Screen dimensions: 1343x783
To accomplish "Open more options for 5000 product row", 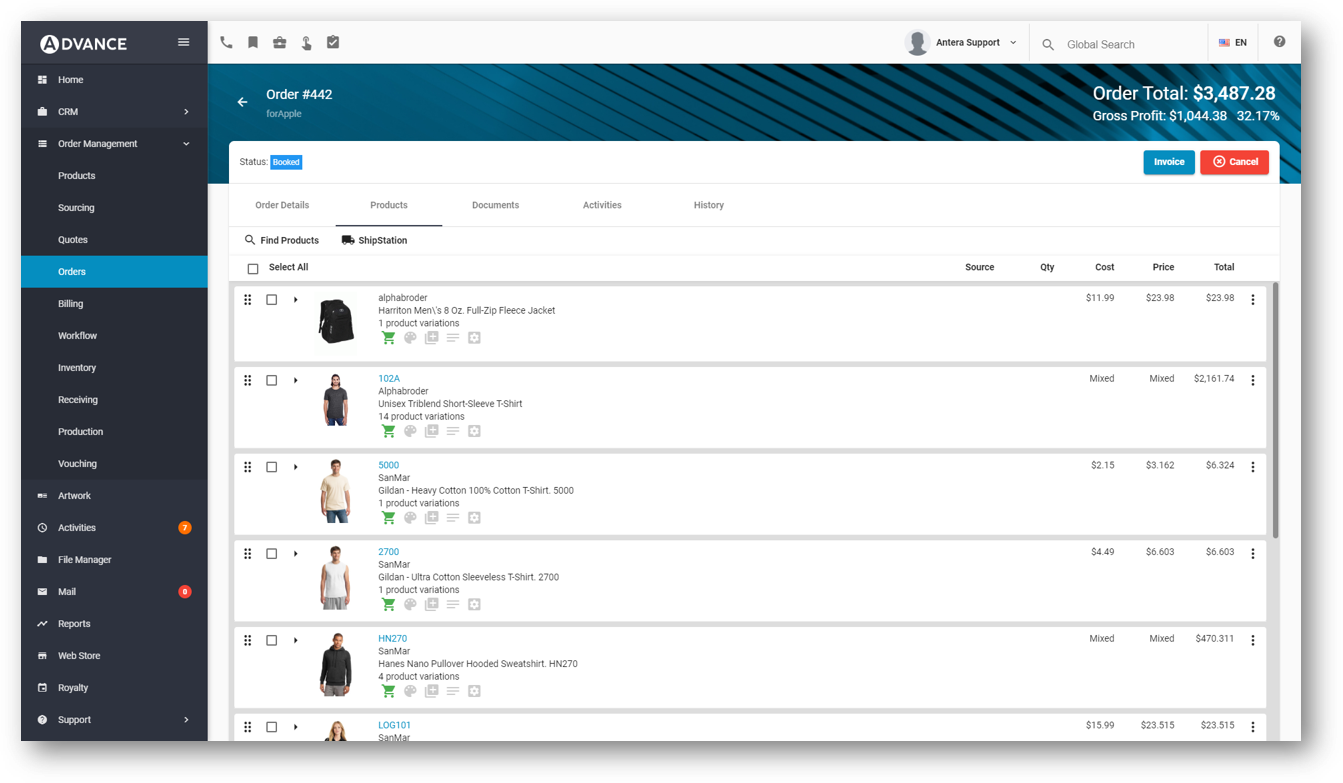I will (x=1253, y=467).
